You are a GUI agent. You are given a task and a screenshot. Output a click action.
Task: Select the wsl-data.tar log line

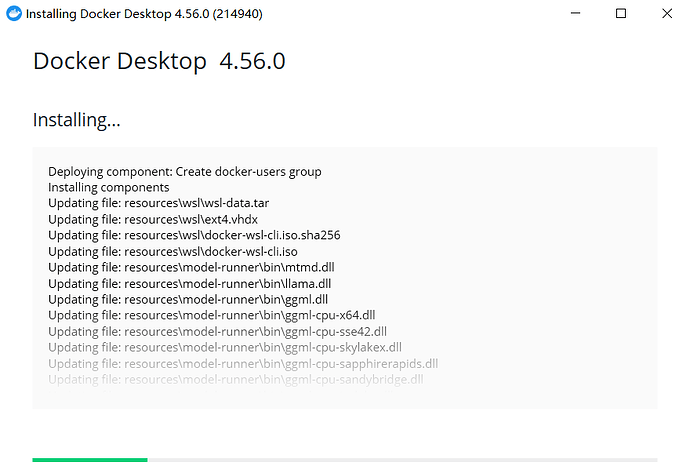pos(158,203)
